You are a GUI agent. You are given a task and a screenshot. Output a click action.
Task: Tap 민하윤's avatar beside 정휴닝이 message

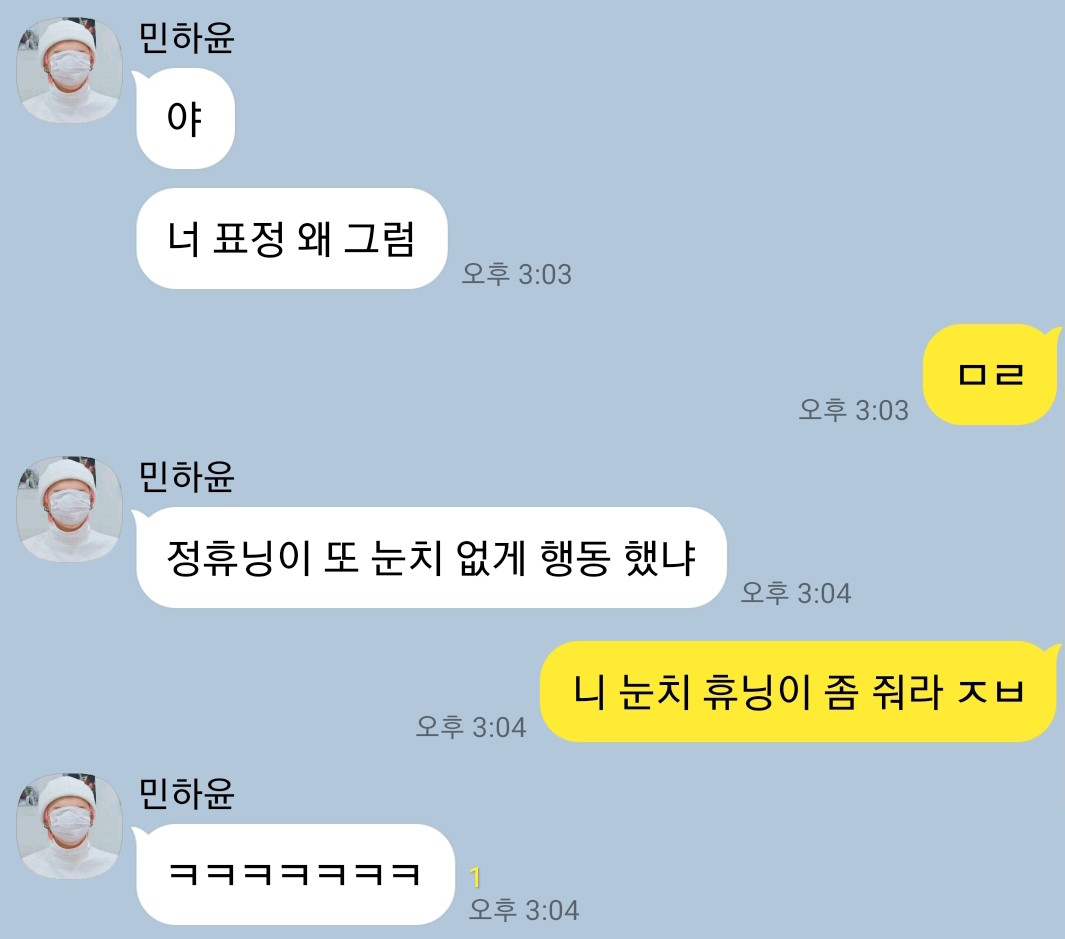click(x=69, y=509)
